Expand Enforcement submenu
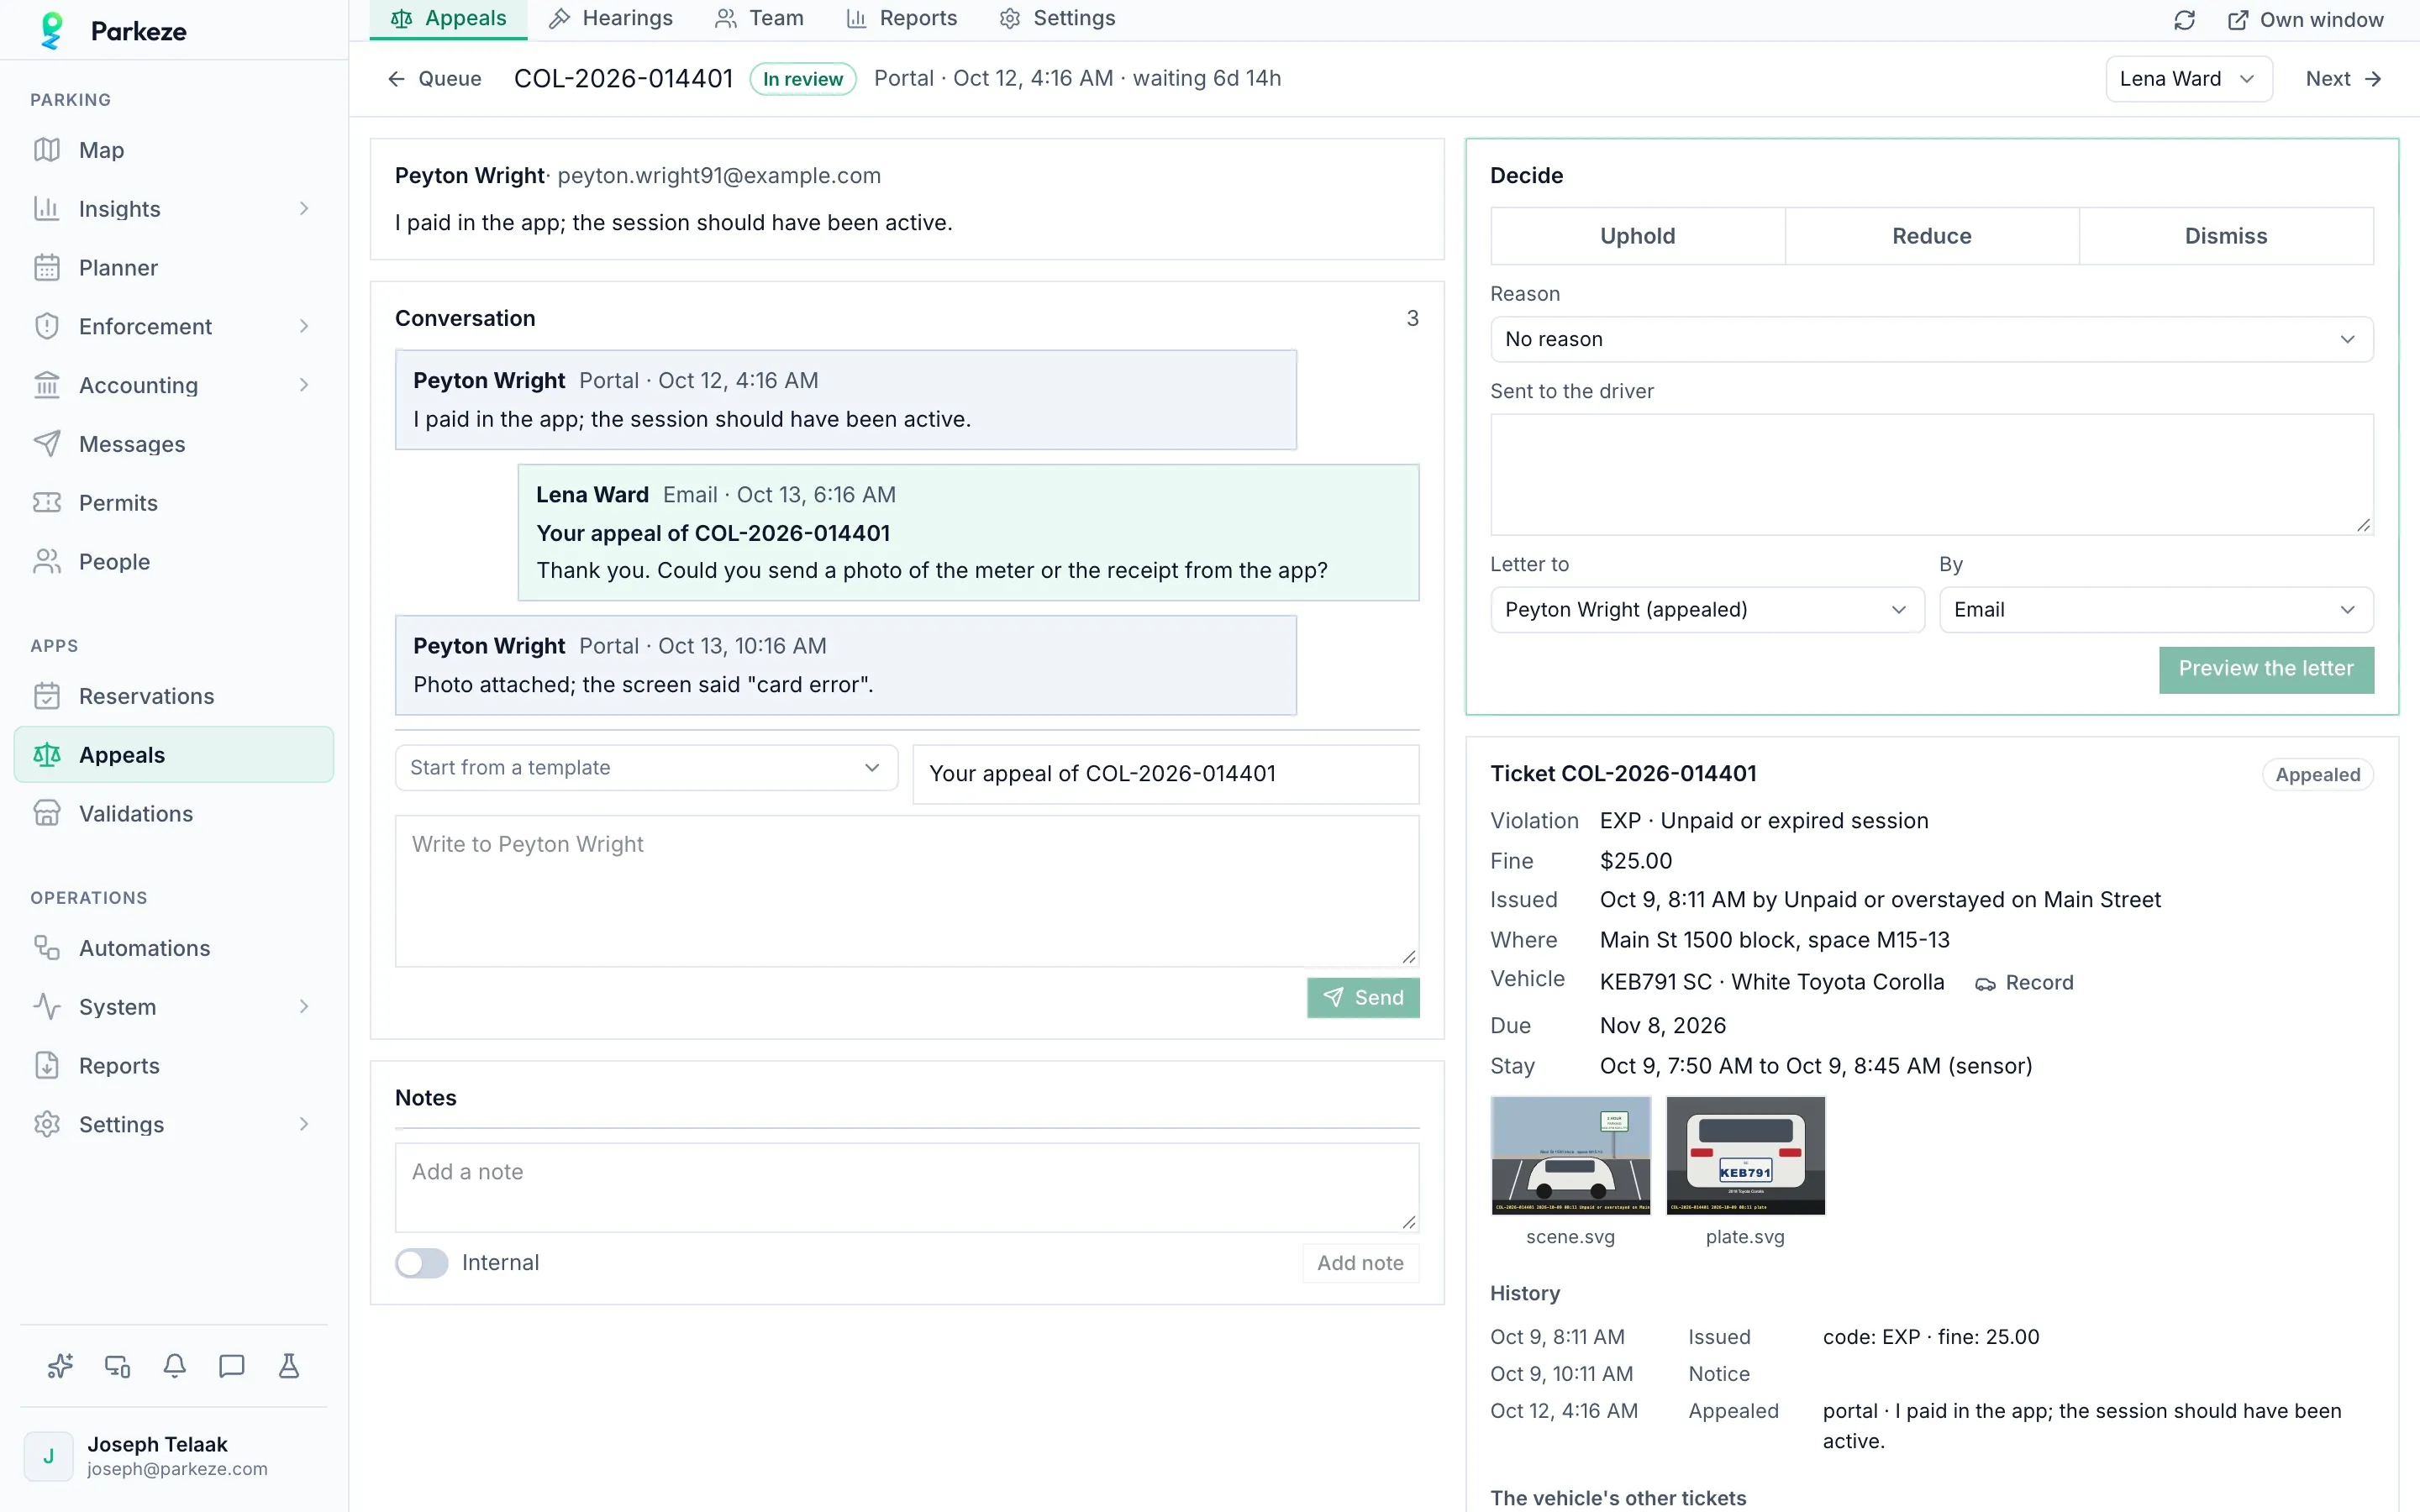 (173, 327)
